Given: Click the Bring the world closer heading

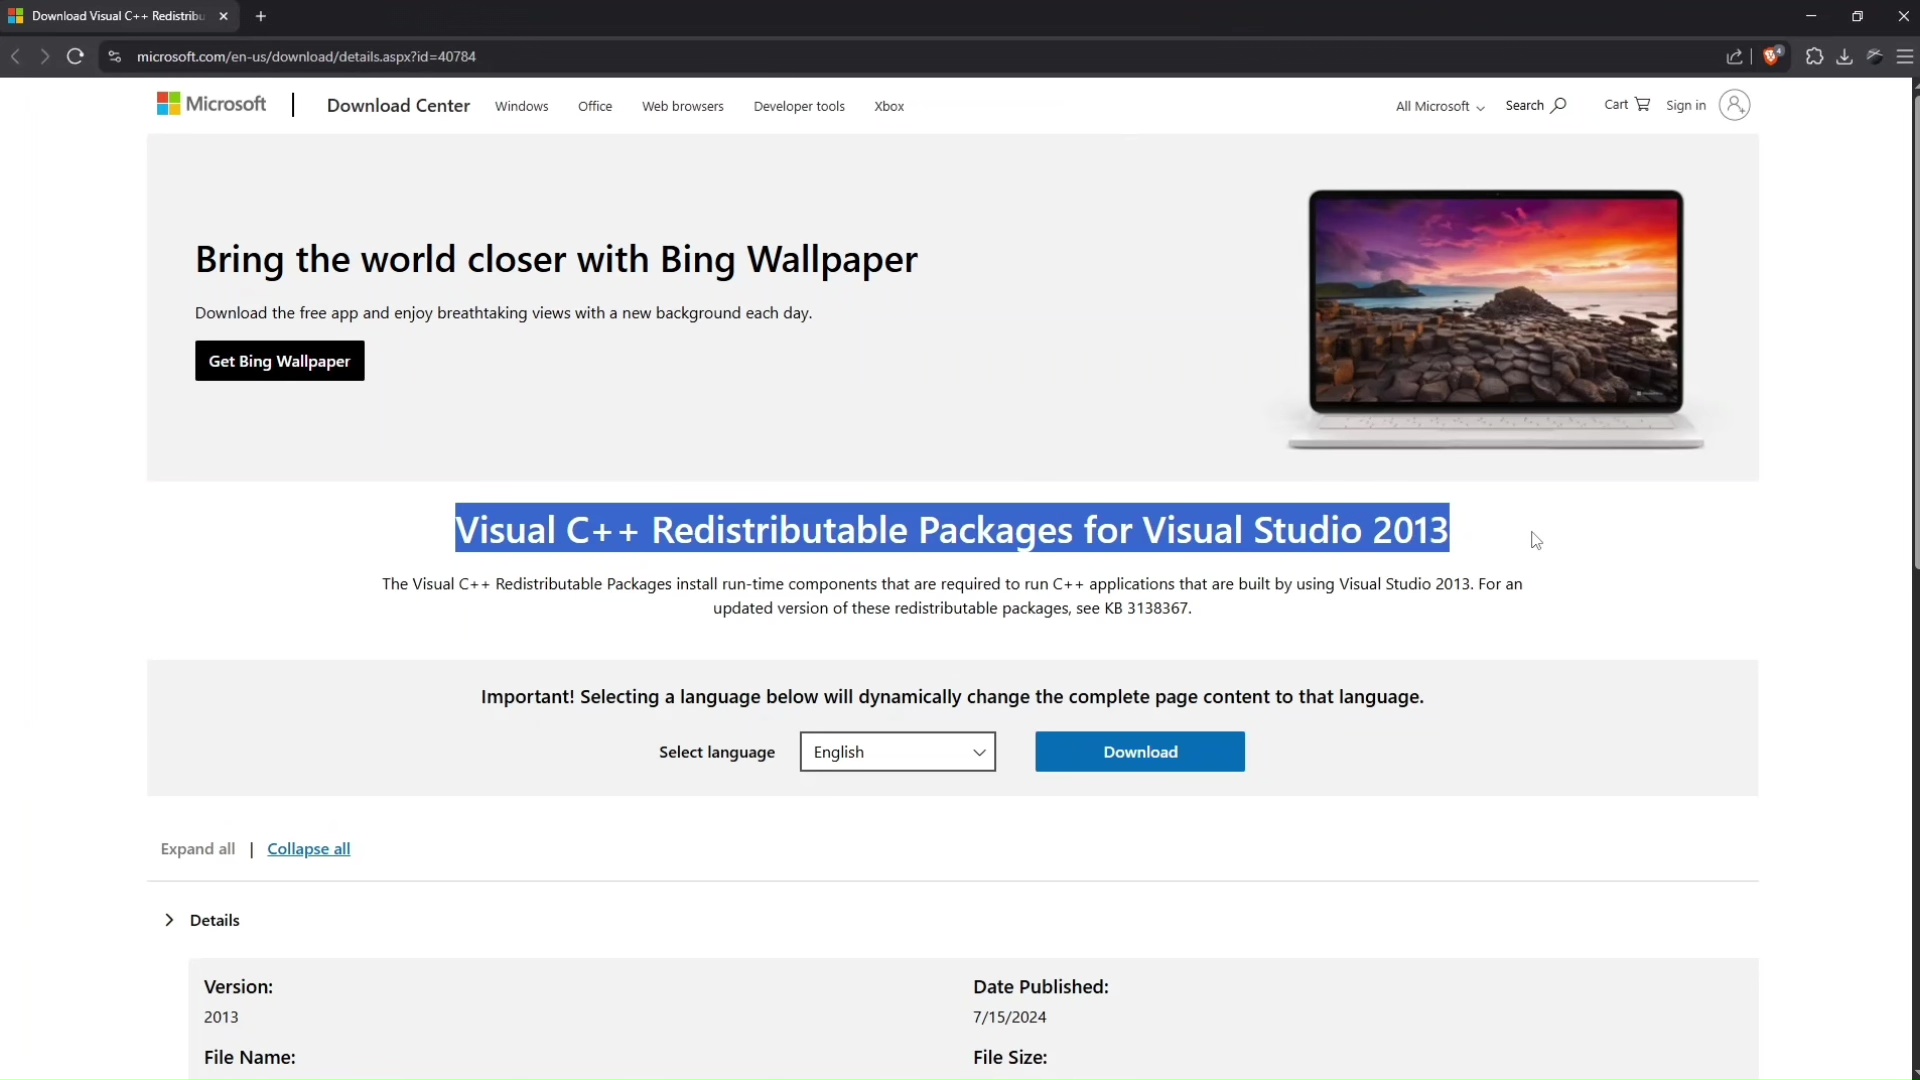Looking at the screenshot, I should (x=556, y=259).
